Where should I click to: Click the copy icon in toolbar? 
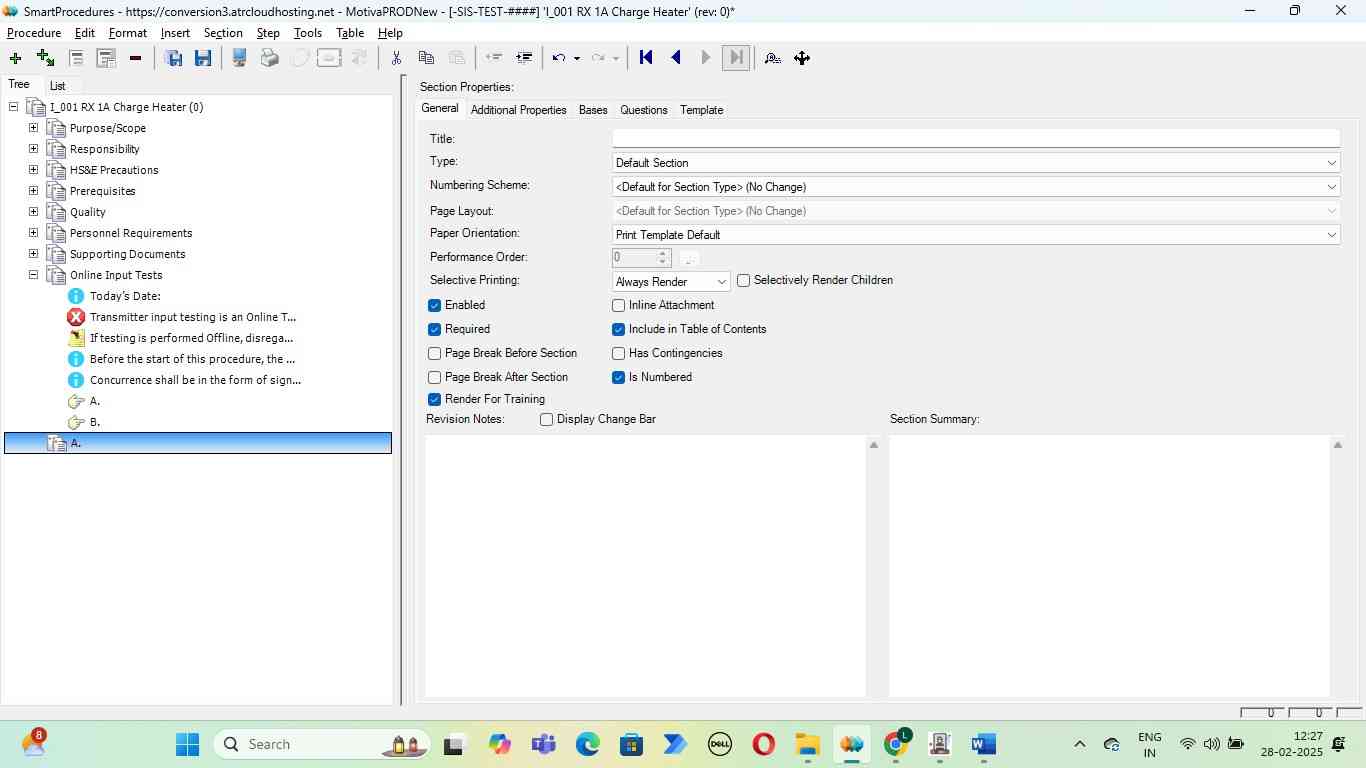click(x=426, y=58)
